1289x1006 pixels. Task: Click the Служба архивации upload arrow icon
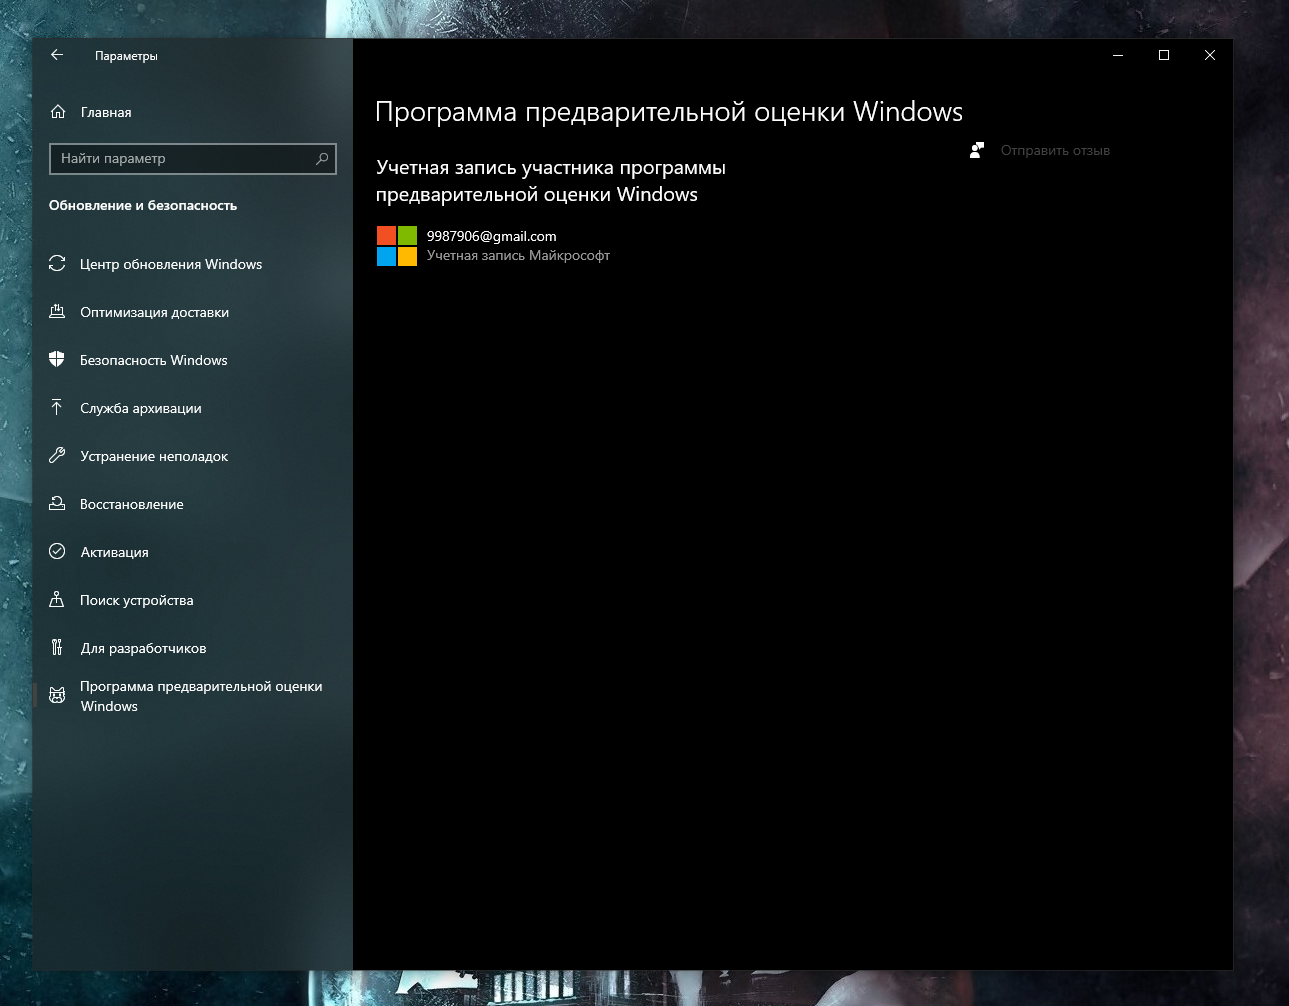(x=57, y=408)
